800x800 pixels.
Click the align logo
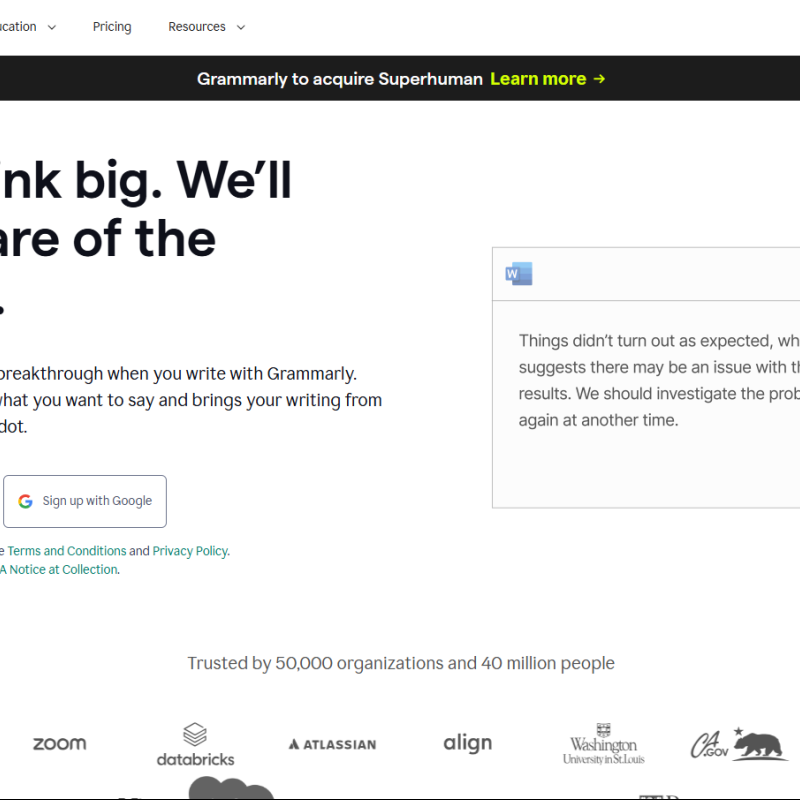point(467,743)
